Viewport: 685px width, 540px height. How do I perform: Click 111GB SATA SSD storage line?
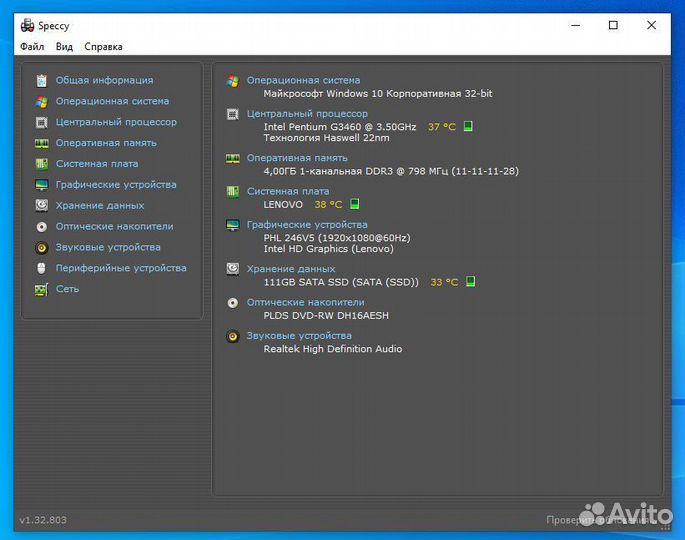point(341,282)
